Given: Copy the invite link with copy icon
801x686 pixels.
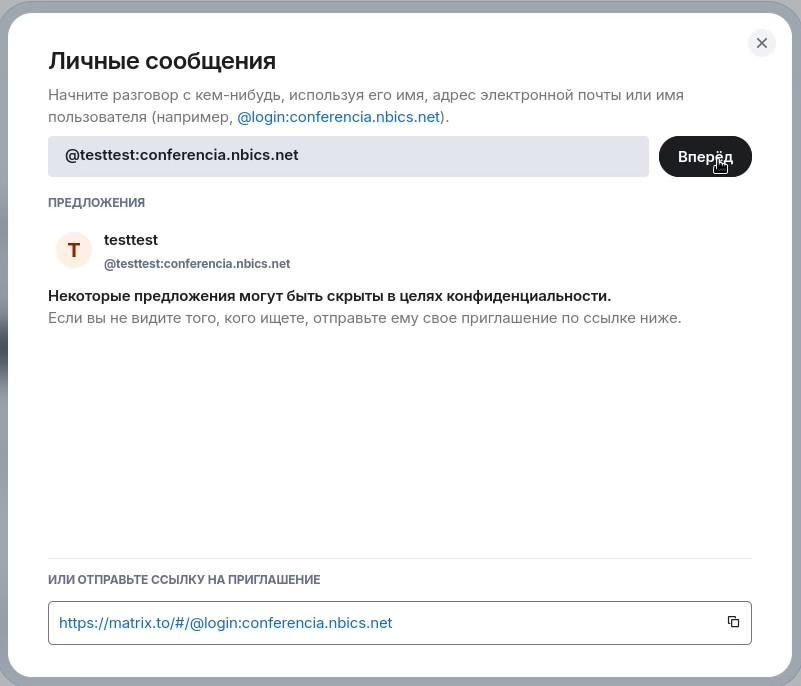Looking at the screenshot, I should pyautogui.click(x=733, y=622).
